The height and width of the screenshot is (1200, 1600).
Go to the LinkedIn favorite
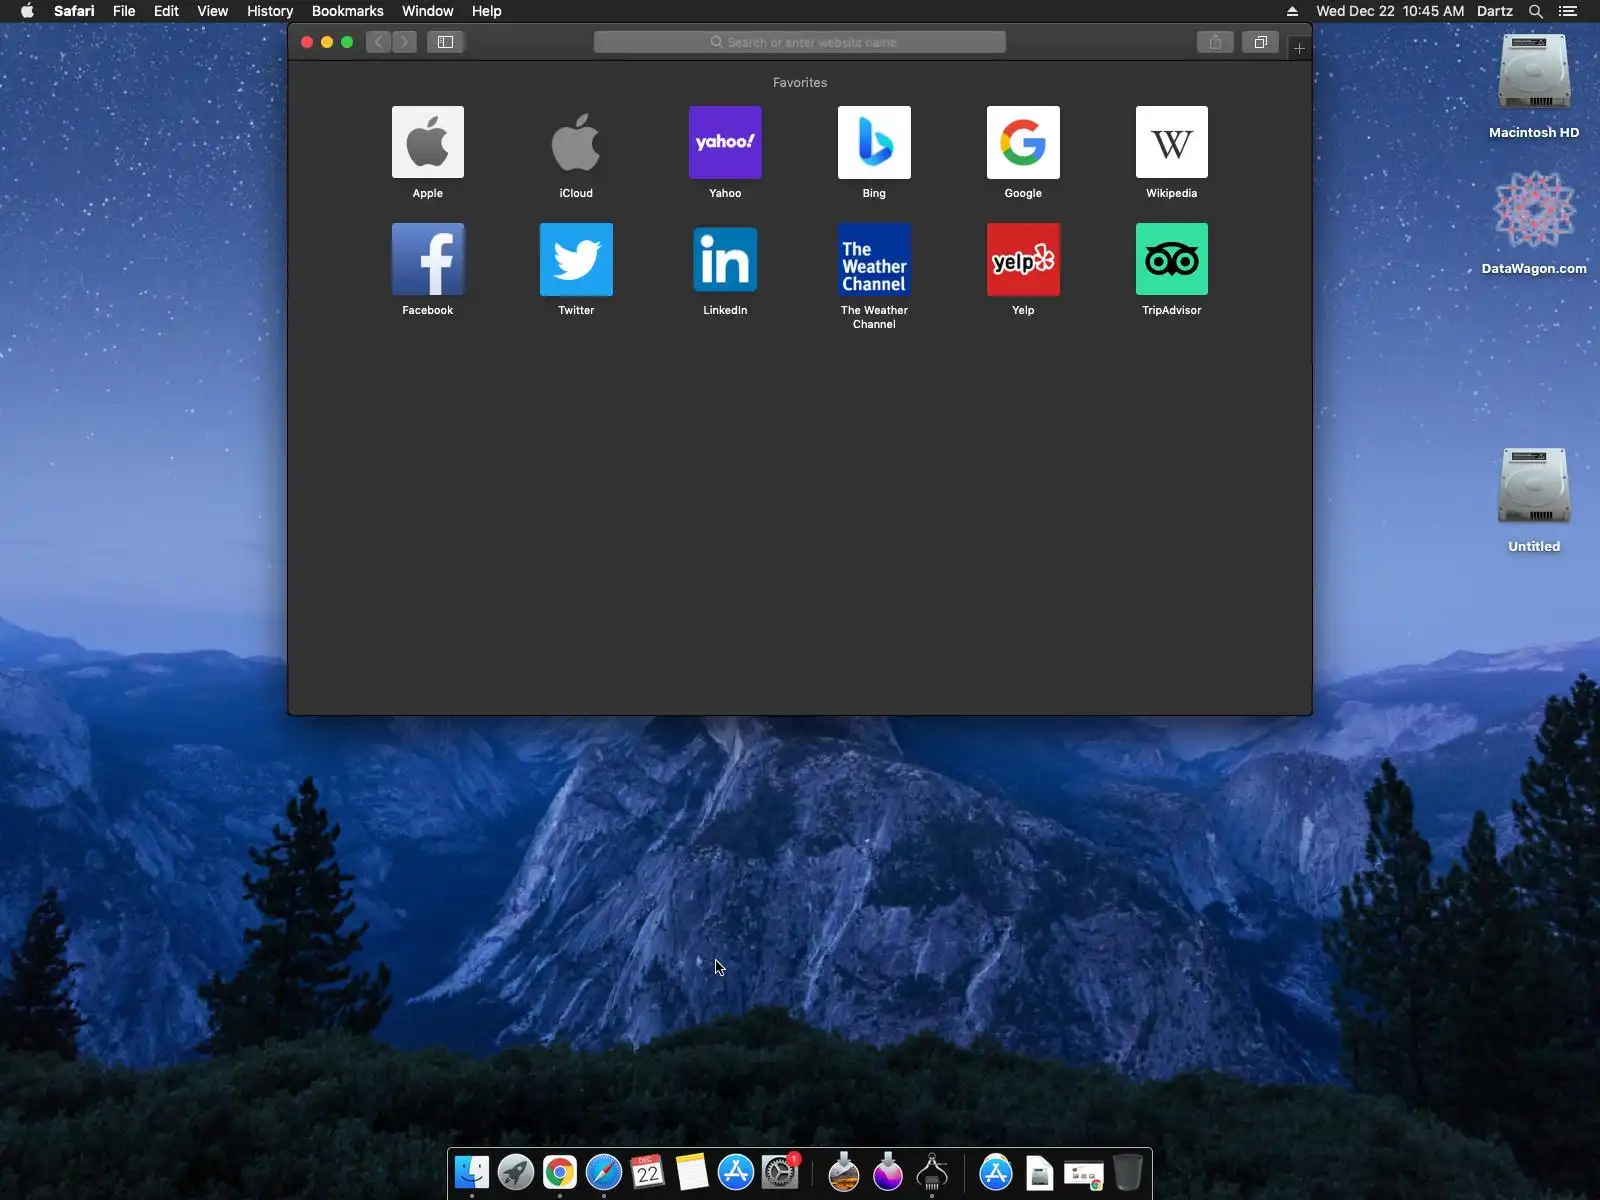point(725,259)
